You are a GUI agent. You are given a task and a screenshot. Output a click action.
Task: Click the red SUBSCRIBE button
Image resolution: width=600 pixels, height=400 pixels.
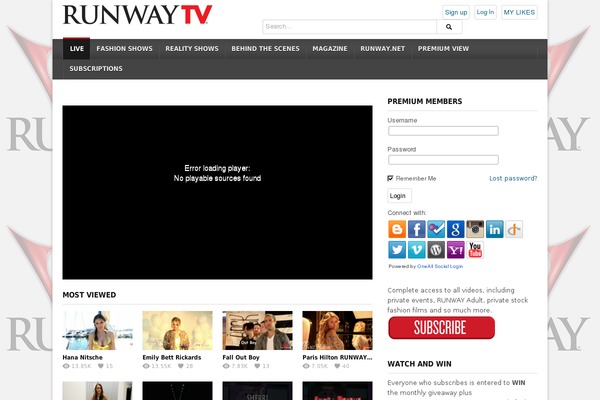[x=441, y=328]
